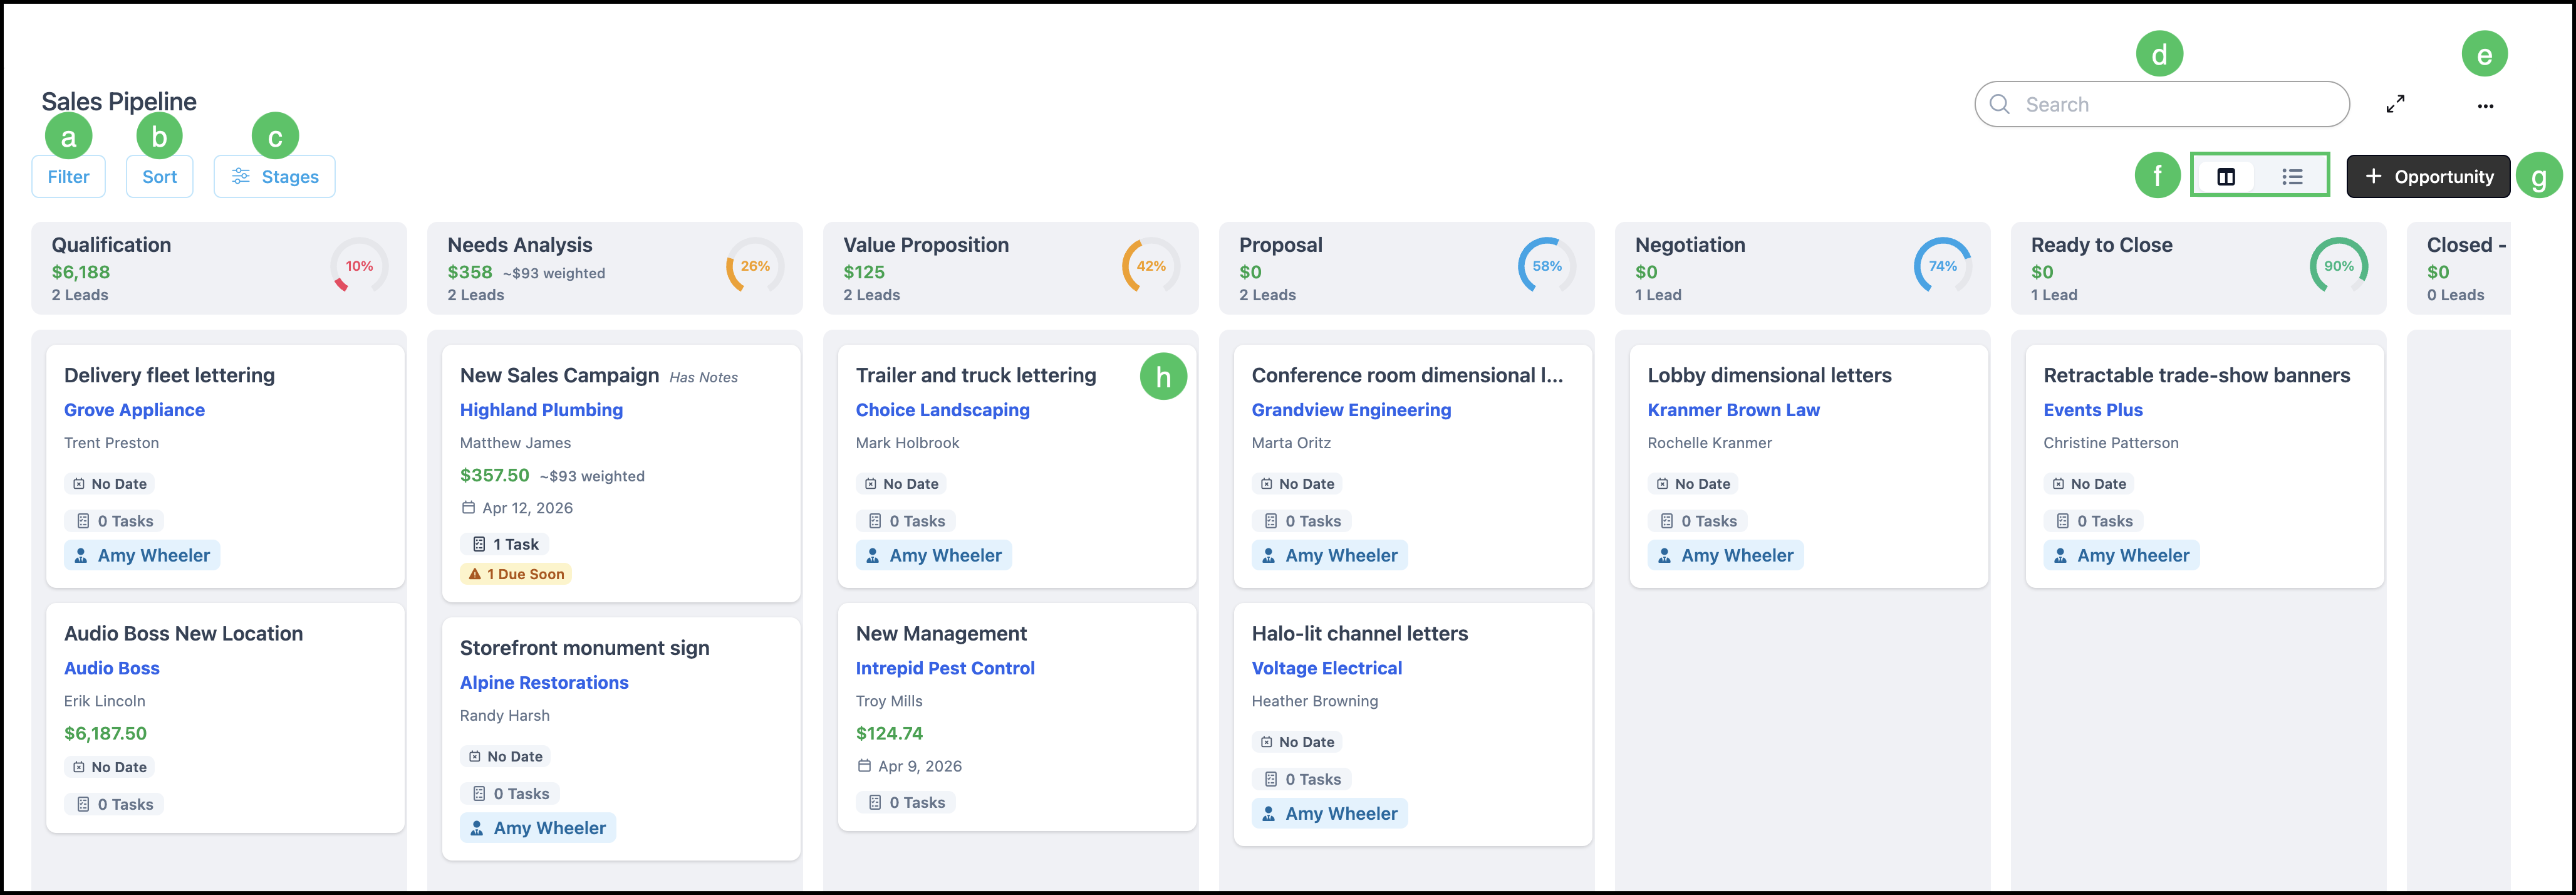Click Amy Wheeler assignee on Delivery fleet lettering

pos(142,555)
